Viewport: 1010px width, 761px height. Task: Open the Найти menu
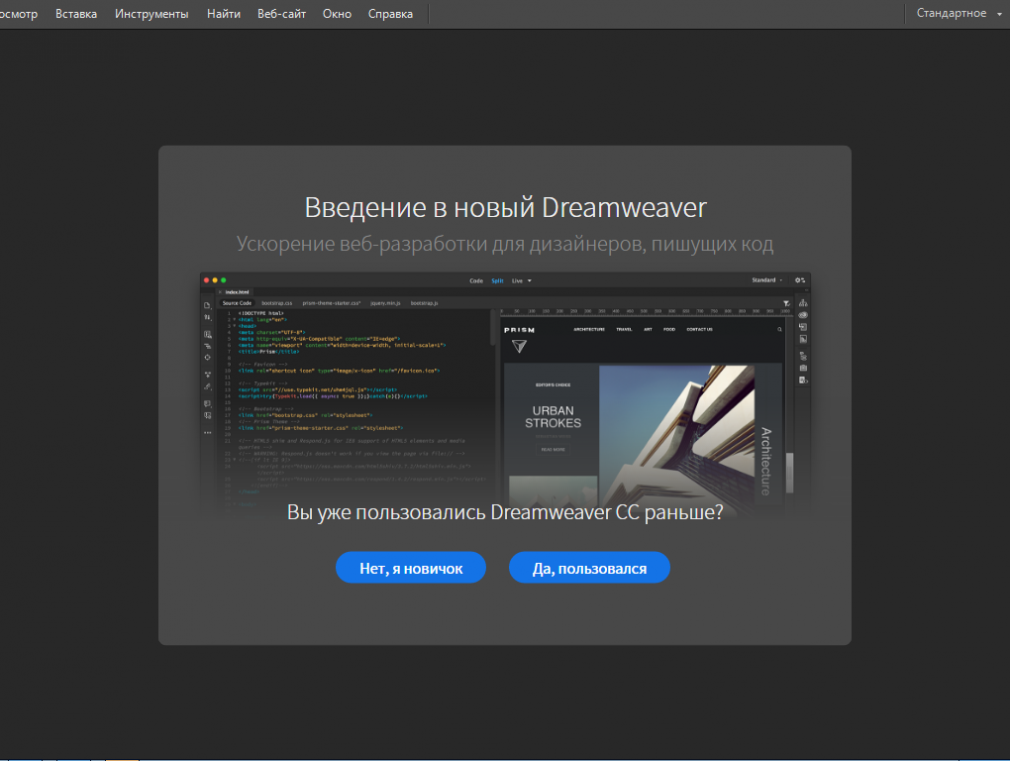click(x=224, y=14)
